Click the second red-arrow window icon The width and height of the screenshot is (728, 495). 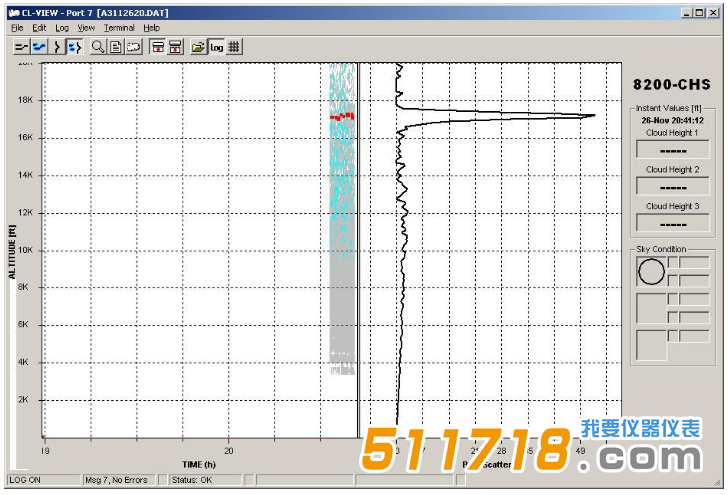click(175, 47)
